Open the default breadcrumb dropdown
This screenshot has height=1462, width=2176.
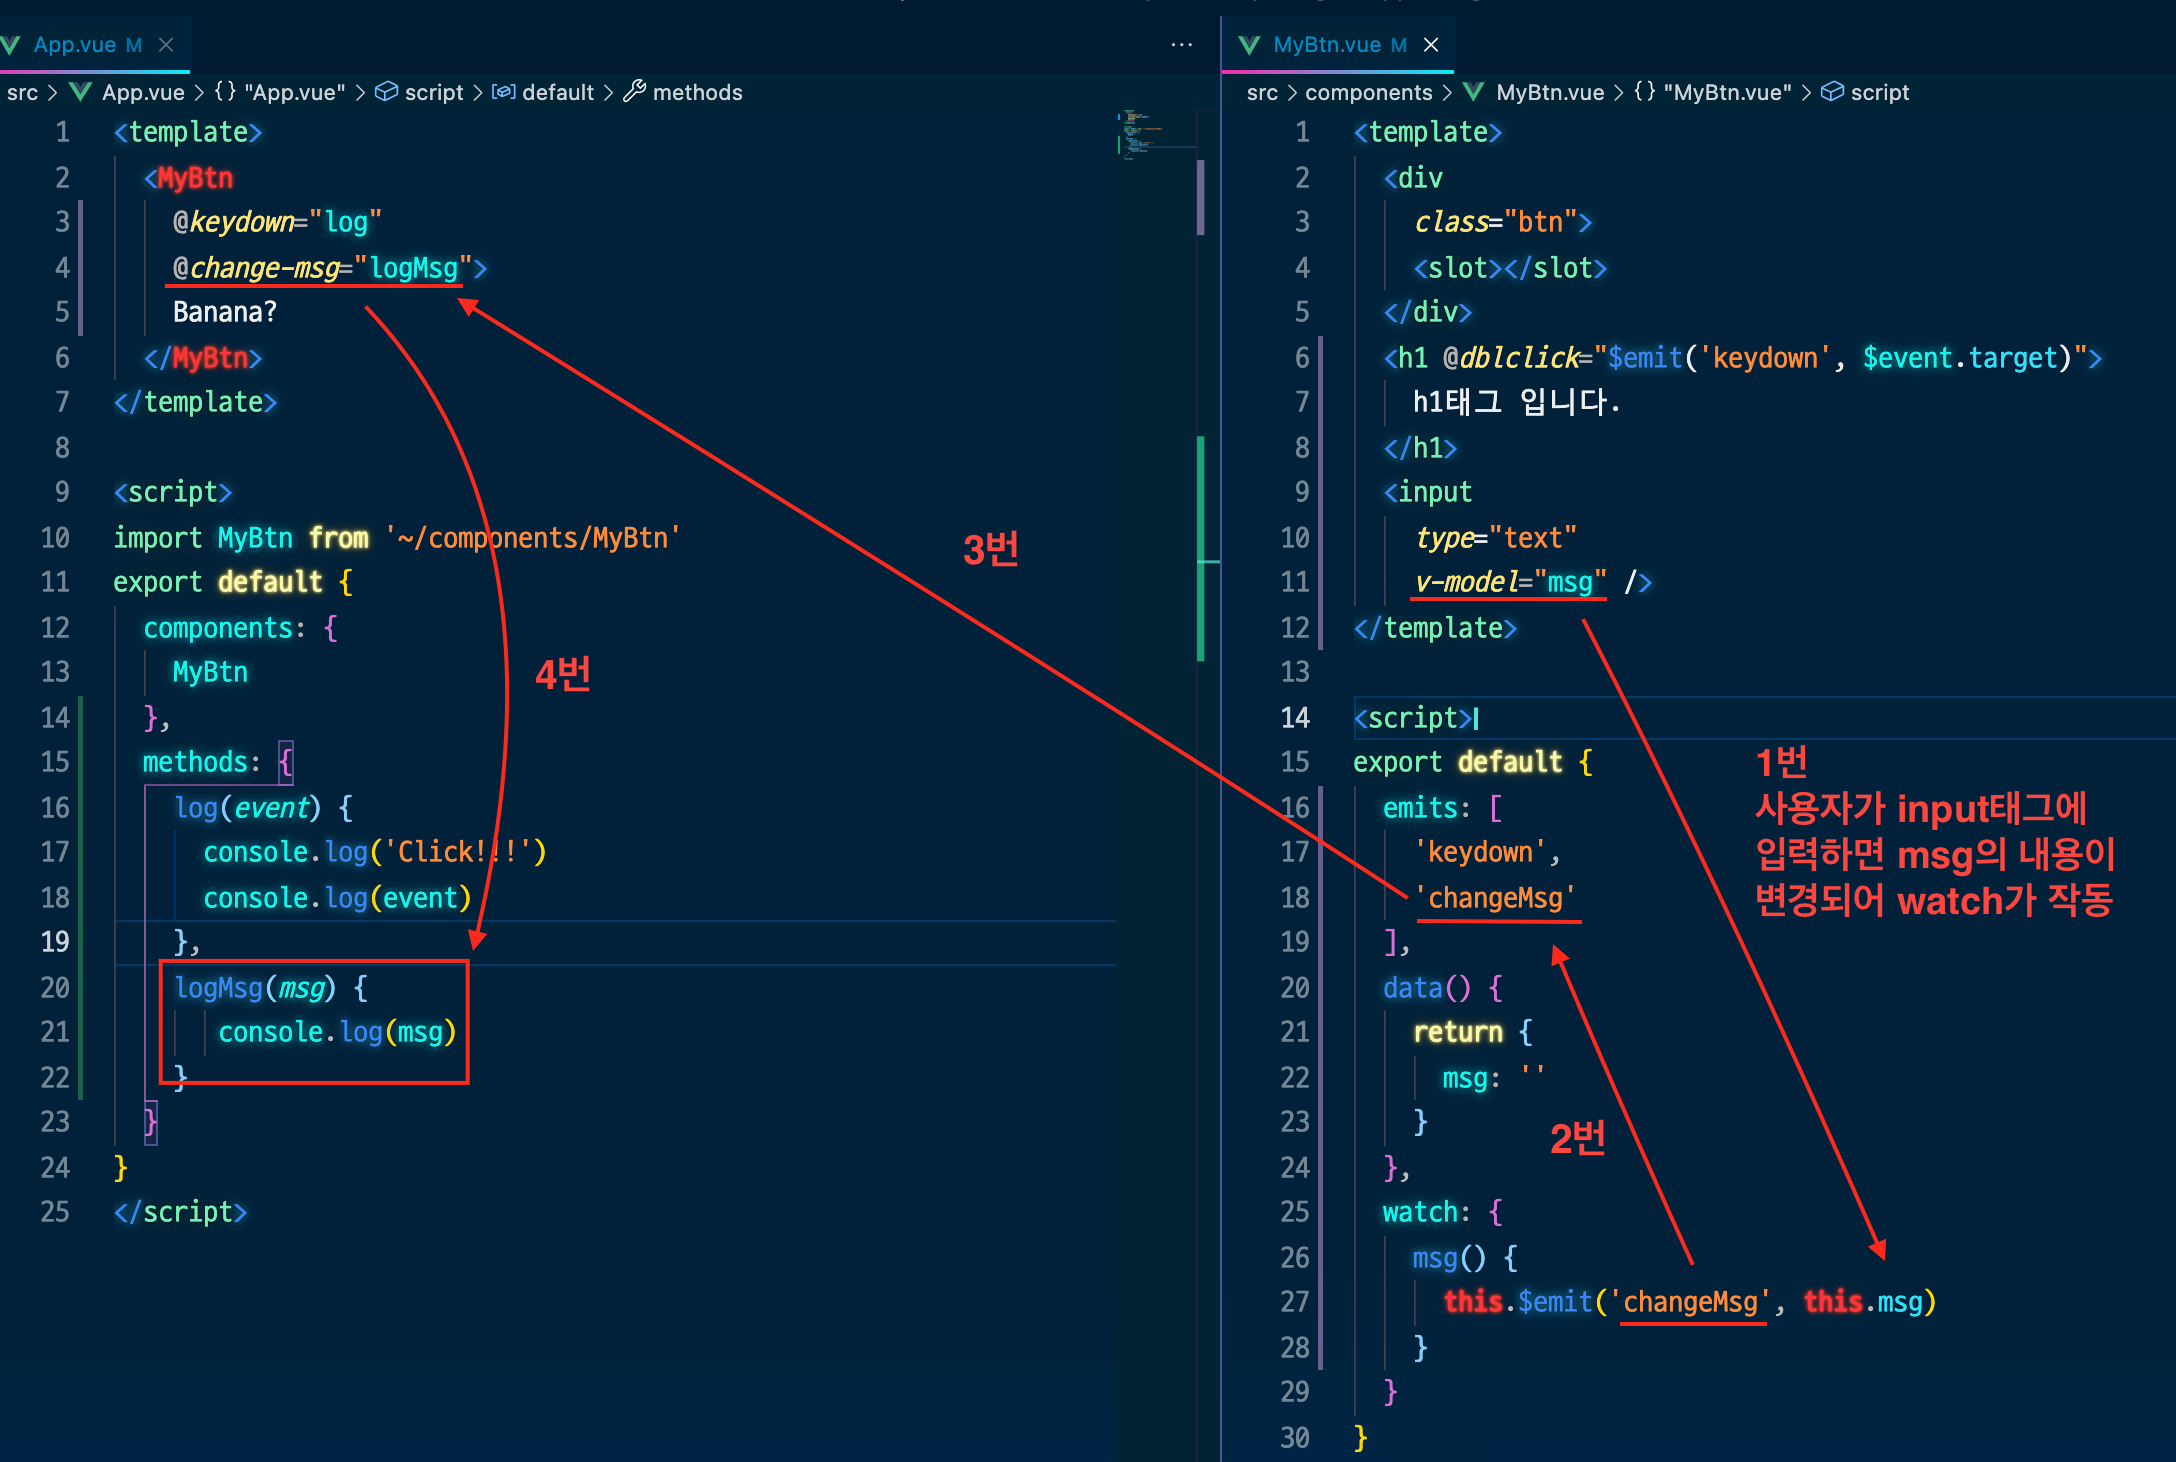(558, 92)
